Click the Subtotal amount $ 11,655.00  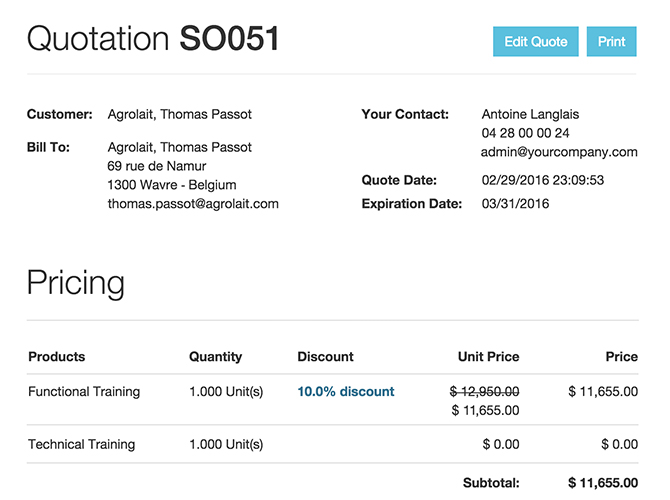[602, 483]
